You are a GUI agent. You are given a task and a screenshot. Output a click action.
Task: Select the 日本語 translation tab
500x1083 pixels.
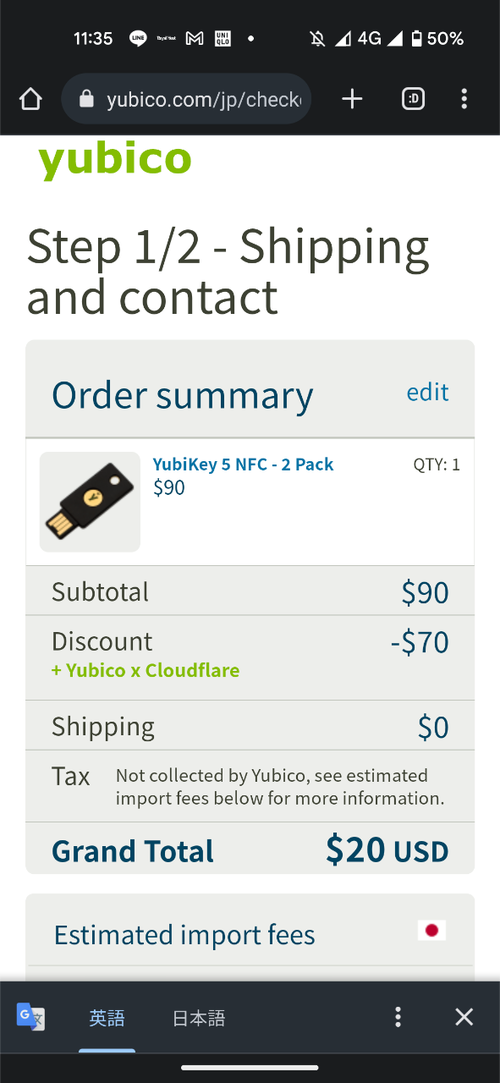point(199,1018)
